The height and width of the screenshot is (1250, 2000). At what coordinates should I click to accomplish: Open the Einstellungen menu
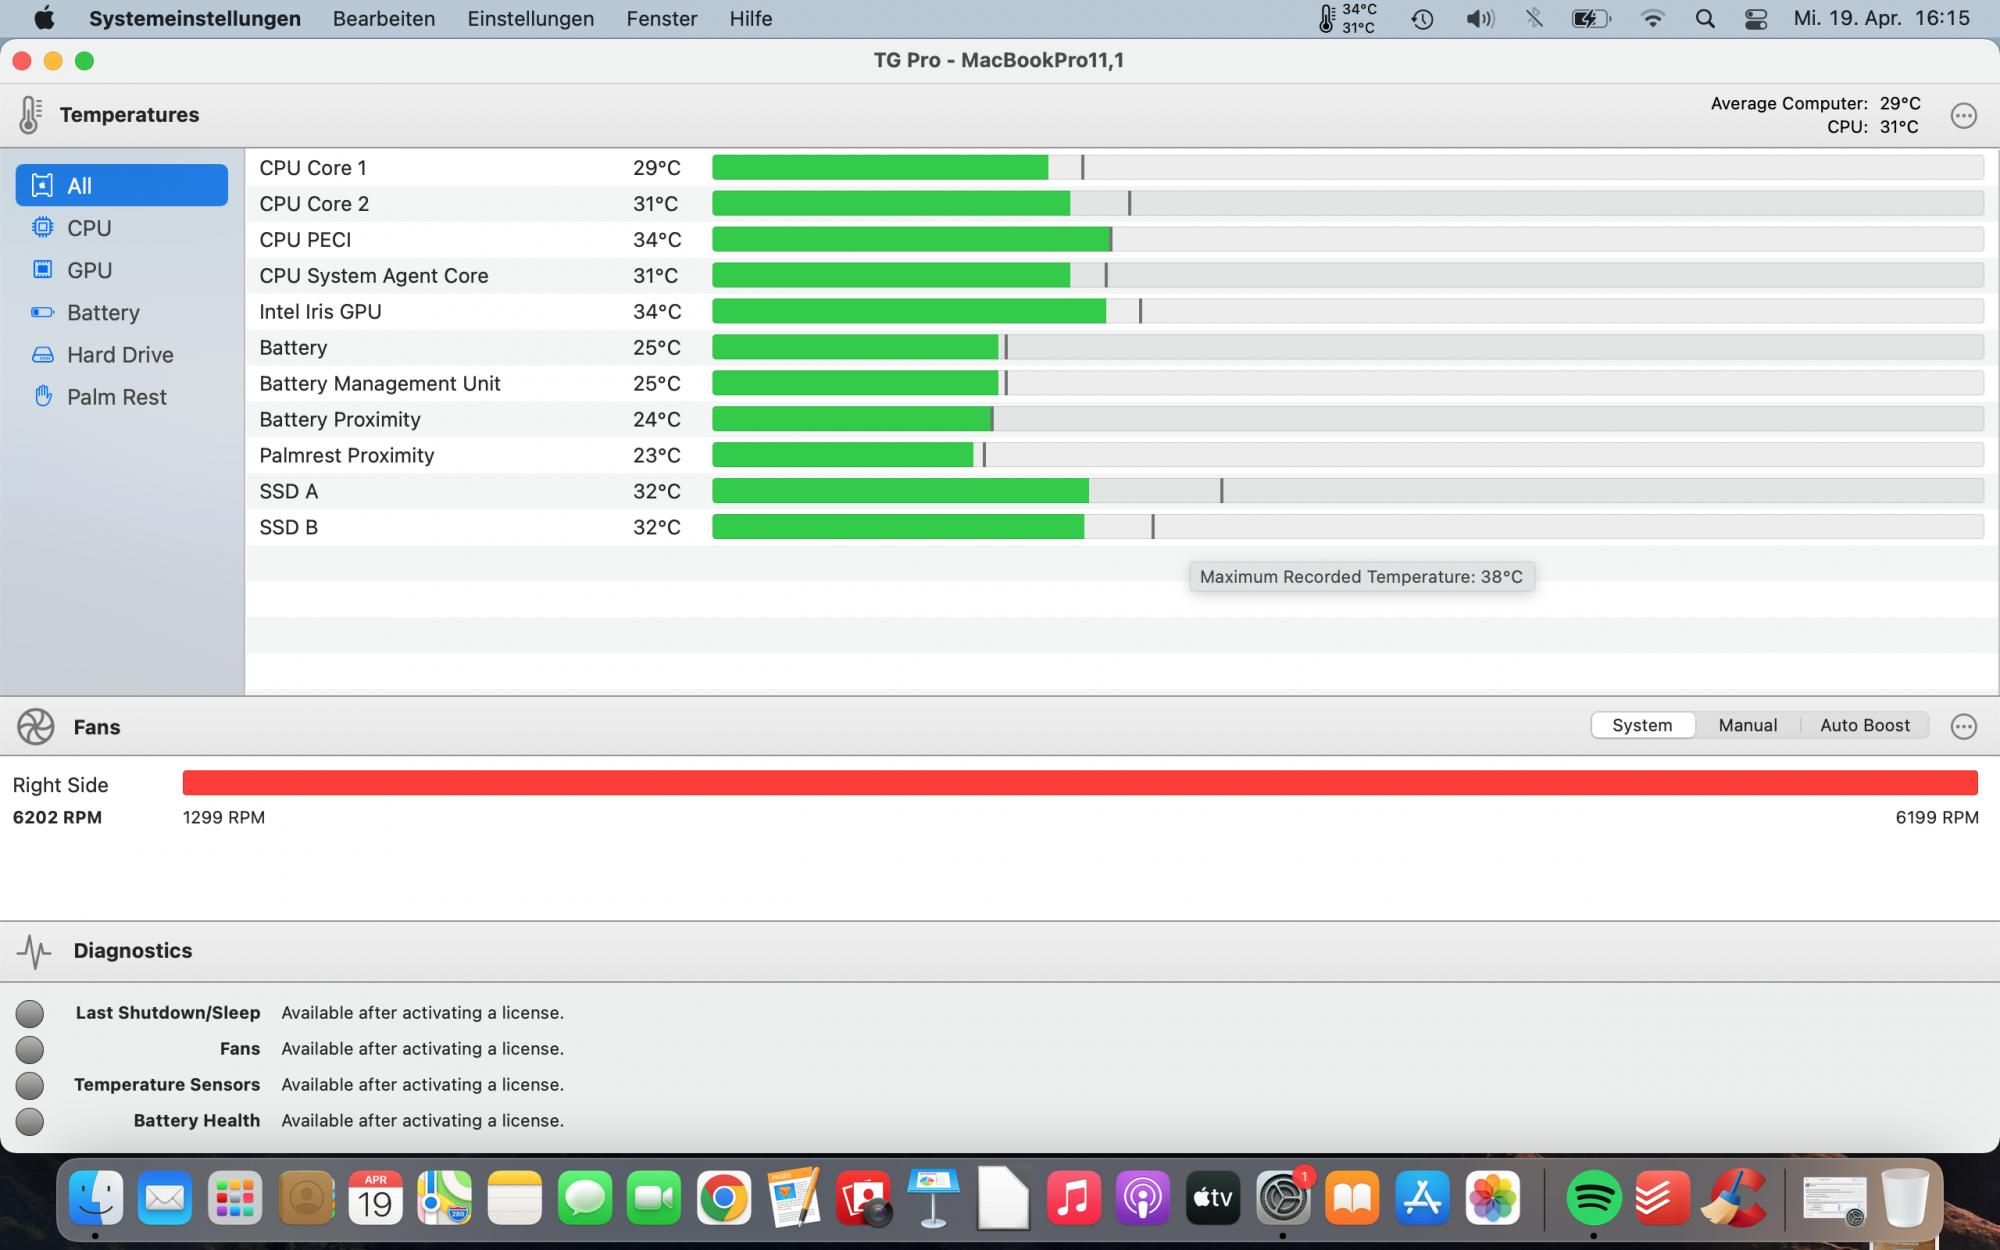(x=530, y=18)
